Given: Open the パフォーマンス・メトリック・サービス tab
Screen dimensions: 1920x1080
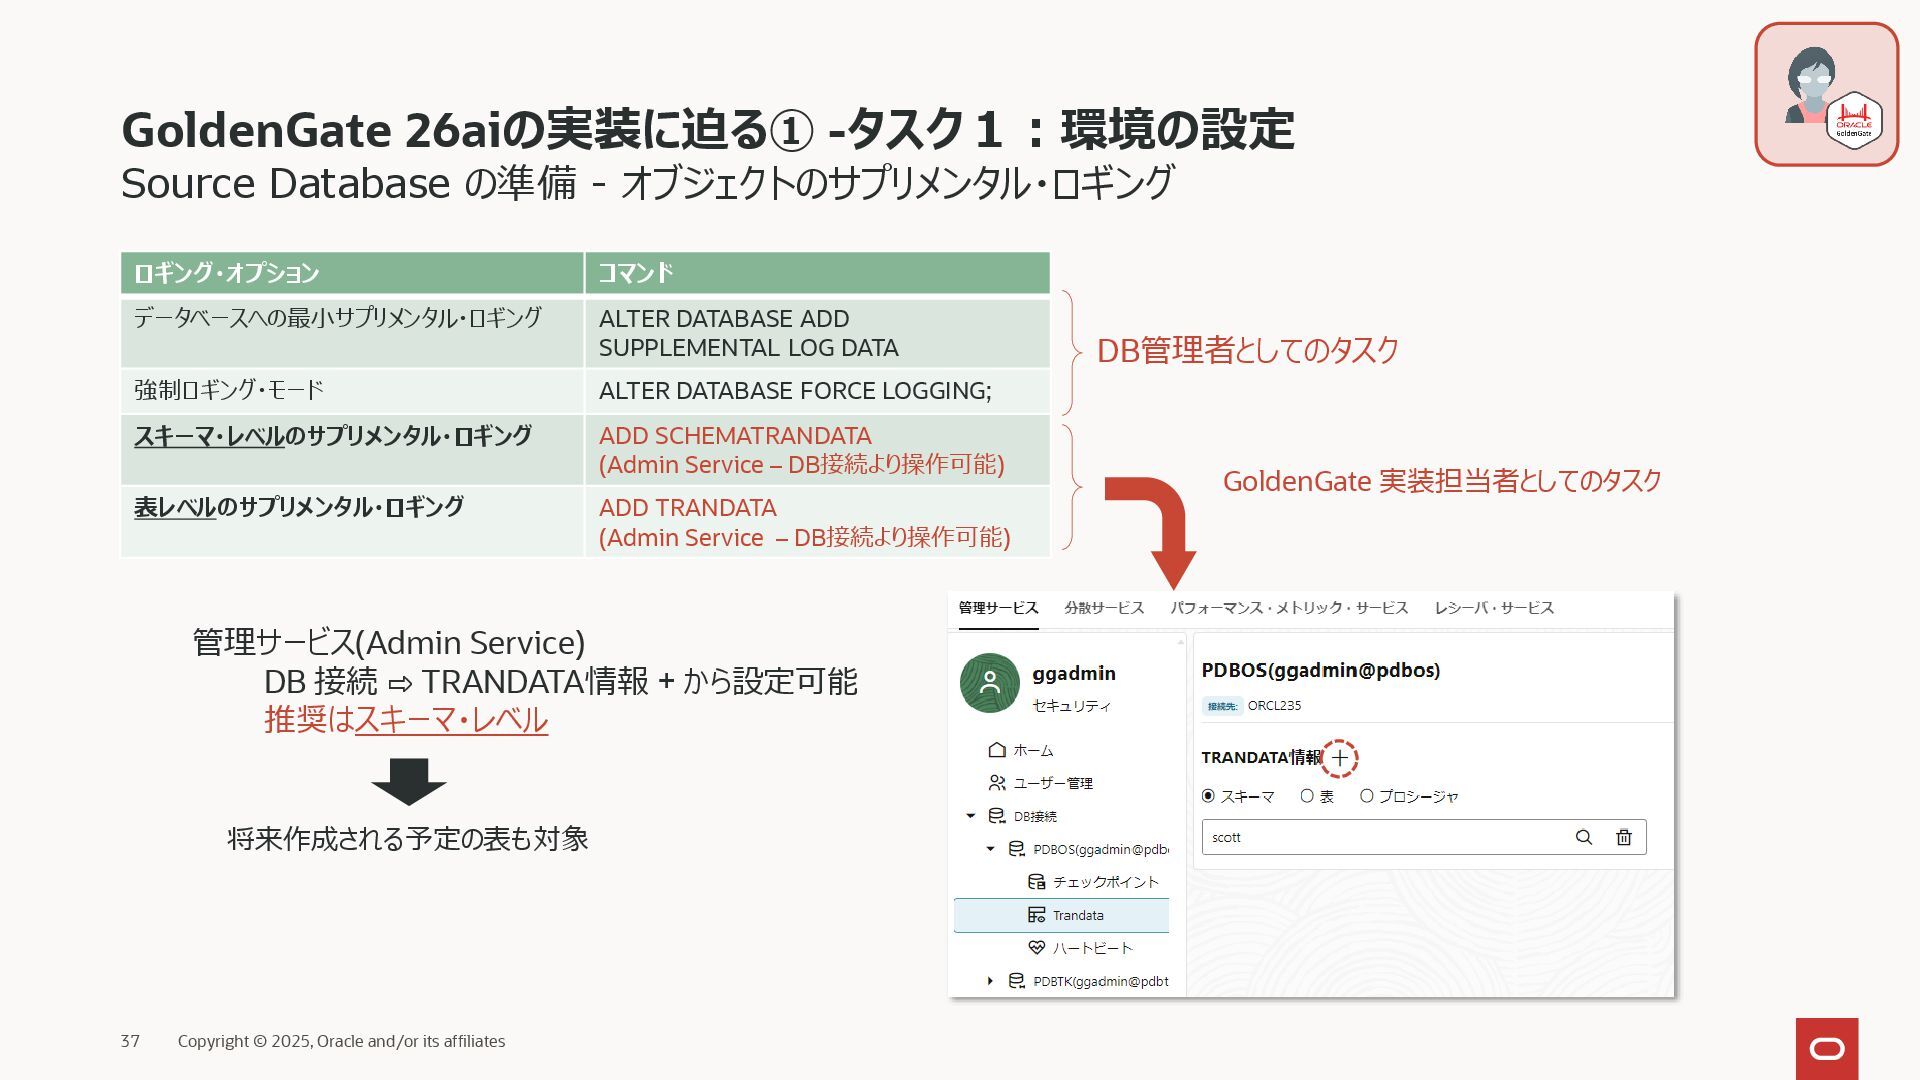Looking at the screenshot, I should [1289, 608].
